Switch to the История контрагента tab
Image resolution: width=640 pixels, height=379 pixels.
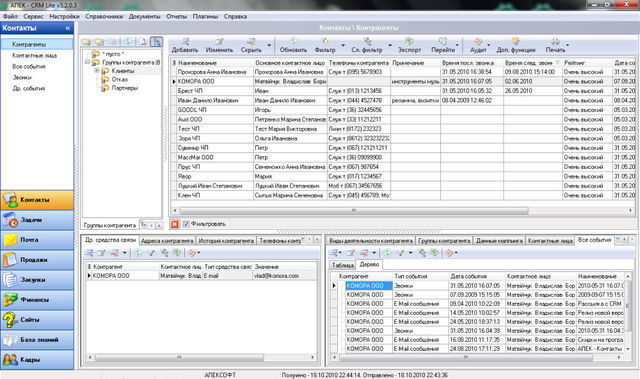click(x=226, y=241)
